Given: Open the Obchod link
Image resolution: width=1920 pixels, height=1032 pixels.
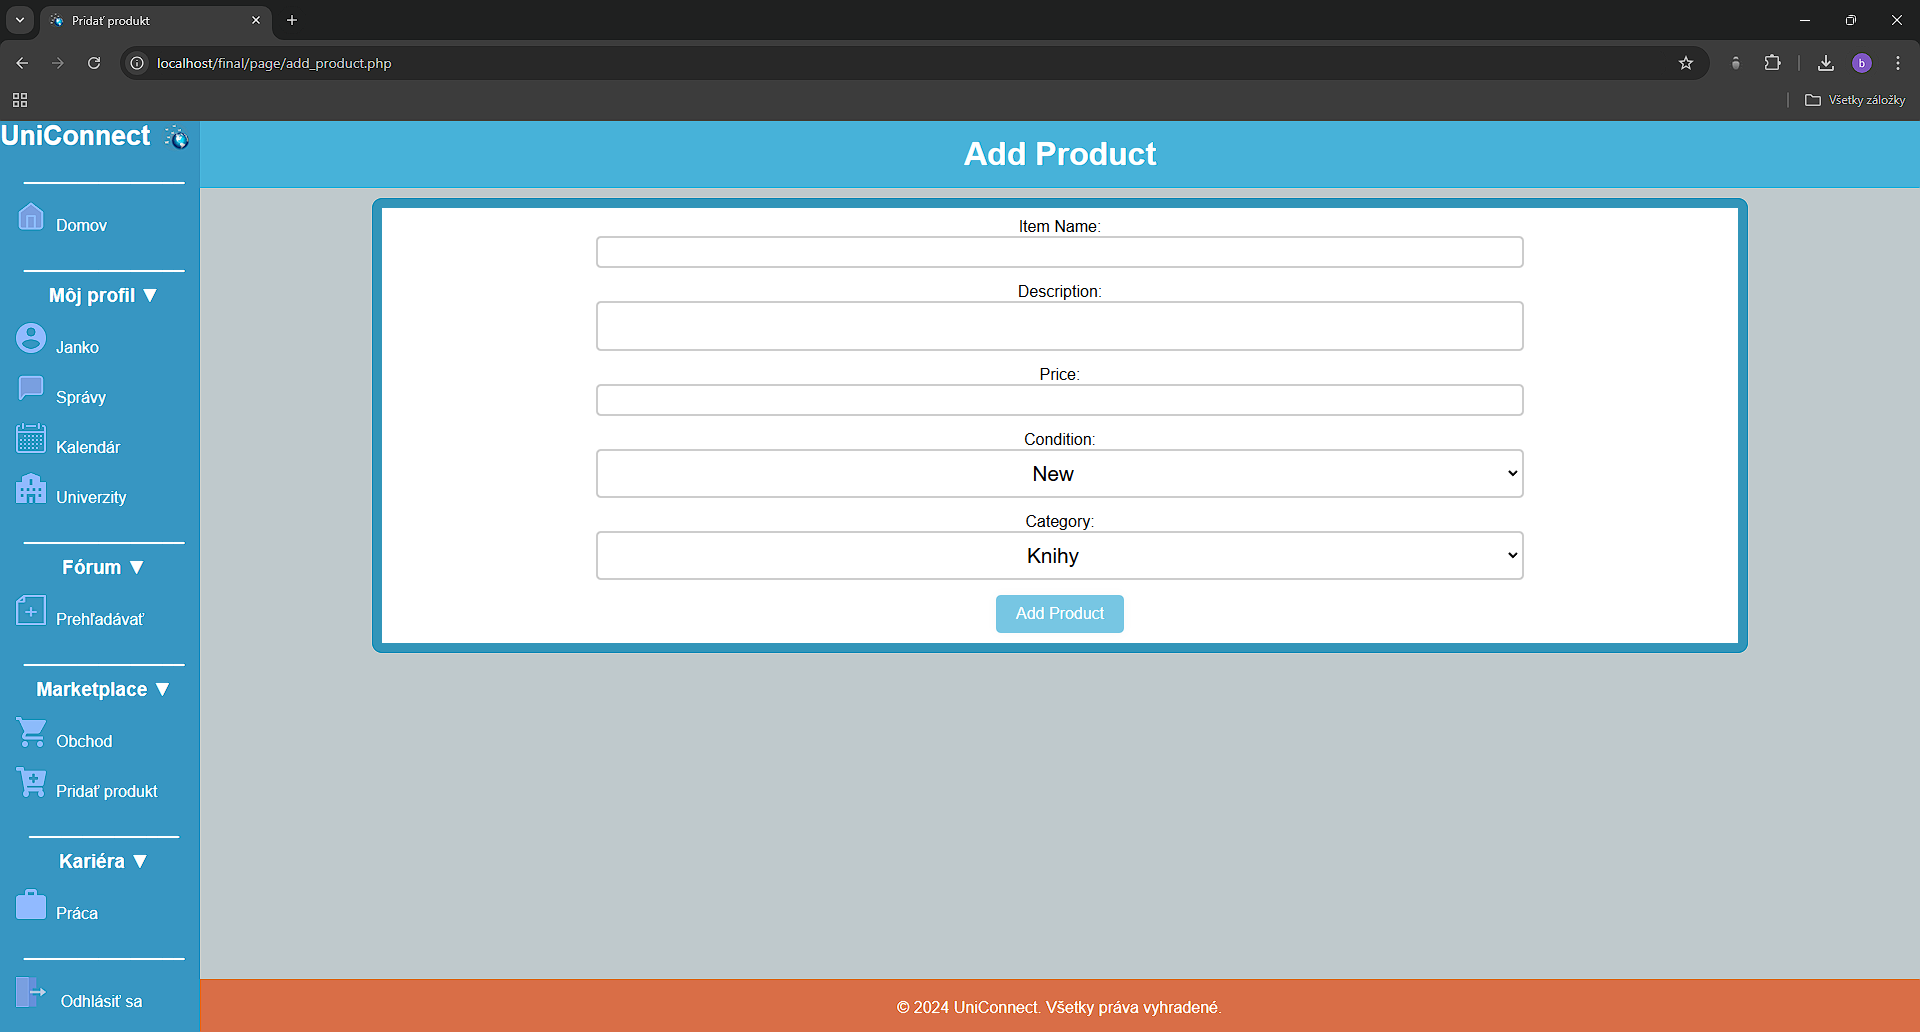Looking at the screenshot, I should 84,741.
